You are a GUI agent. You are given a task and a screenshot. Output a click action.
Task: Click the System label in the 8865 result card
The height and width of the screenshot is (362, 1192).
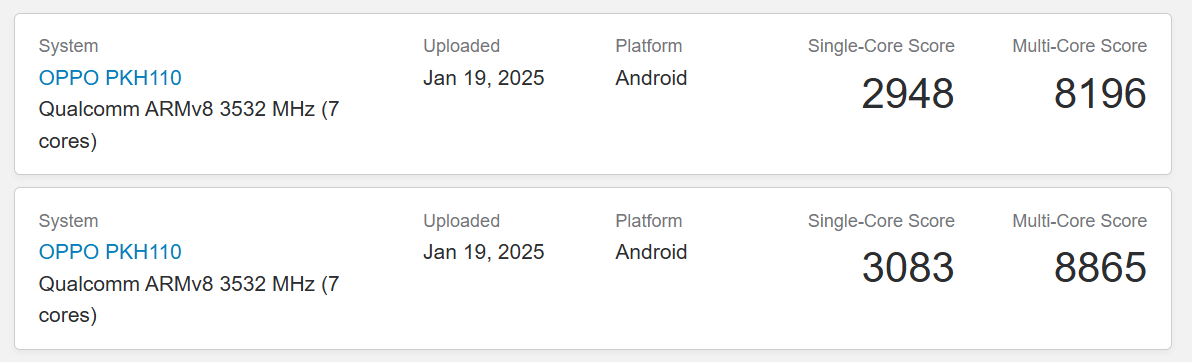pyautogui.click(x=68, y=221)
